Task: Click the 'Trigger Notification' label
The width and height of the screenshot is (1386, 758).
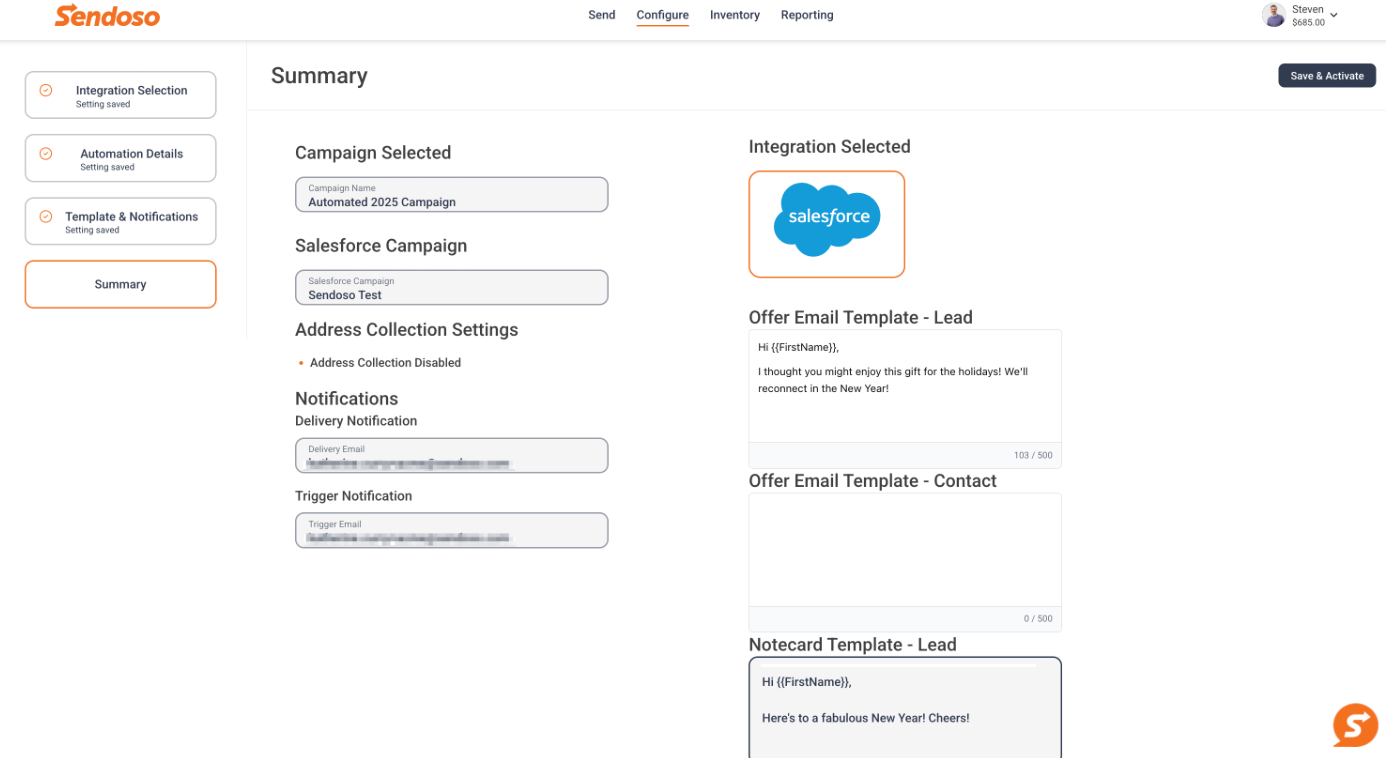Action: point(353,496)
